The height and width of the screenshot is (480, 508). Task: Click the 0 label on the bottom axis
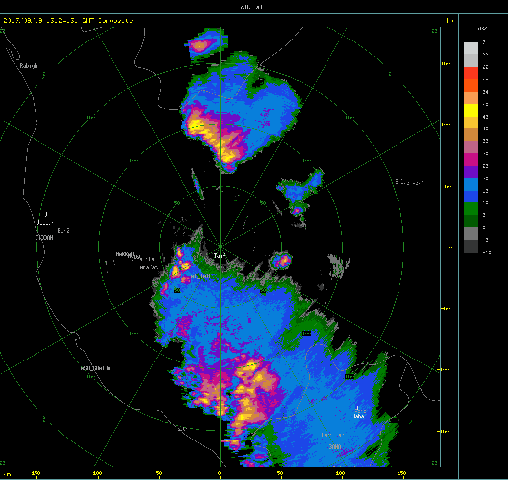(220, 473)
